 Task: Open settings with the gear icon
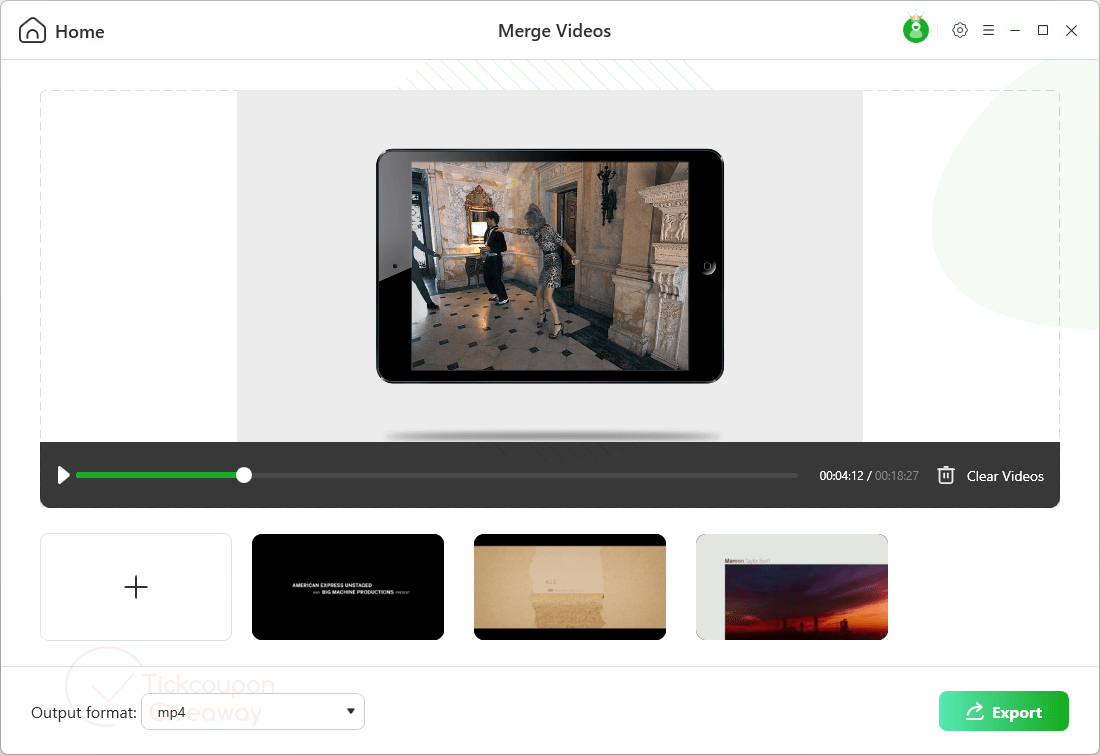point(960,31)
